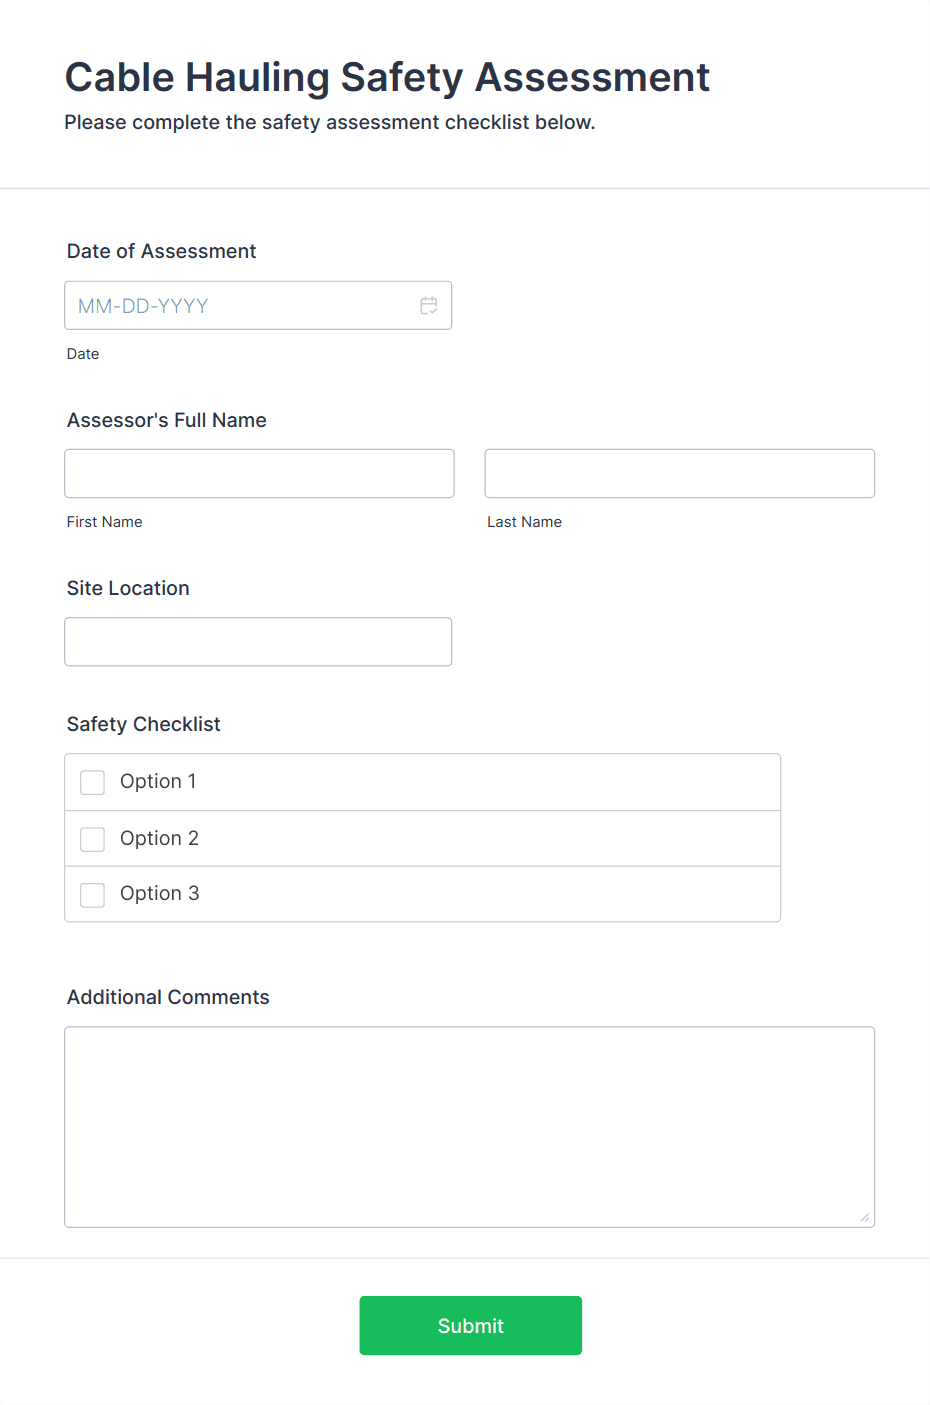The image size is (930, 1405).
Task: Click the "Additional Comments" label
Action: coord(168,998)
